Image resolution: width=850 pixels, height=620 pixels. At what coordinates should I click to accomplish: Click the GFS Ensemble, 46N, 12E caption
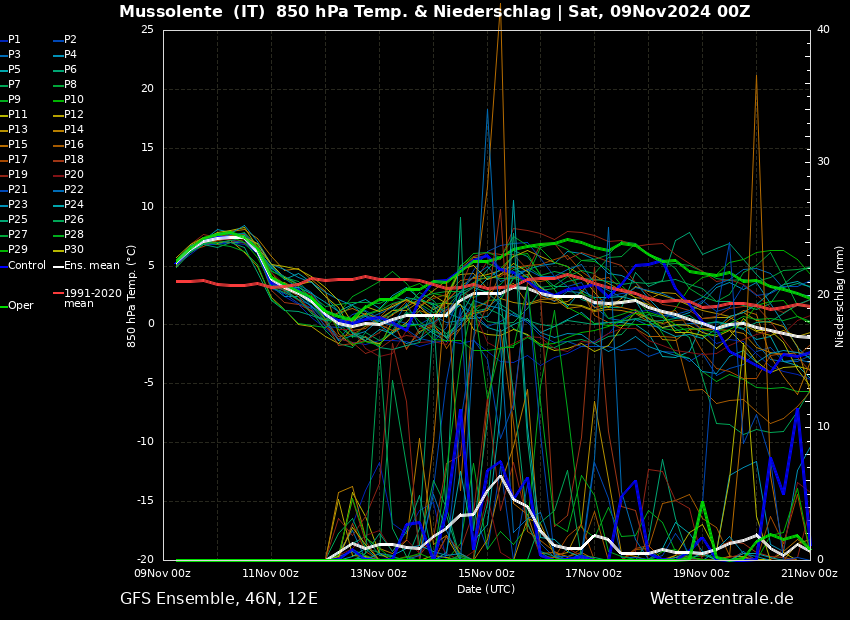[x=219, y=599]
